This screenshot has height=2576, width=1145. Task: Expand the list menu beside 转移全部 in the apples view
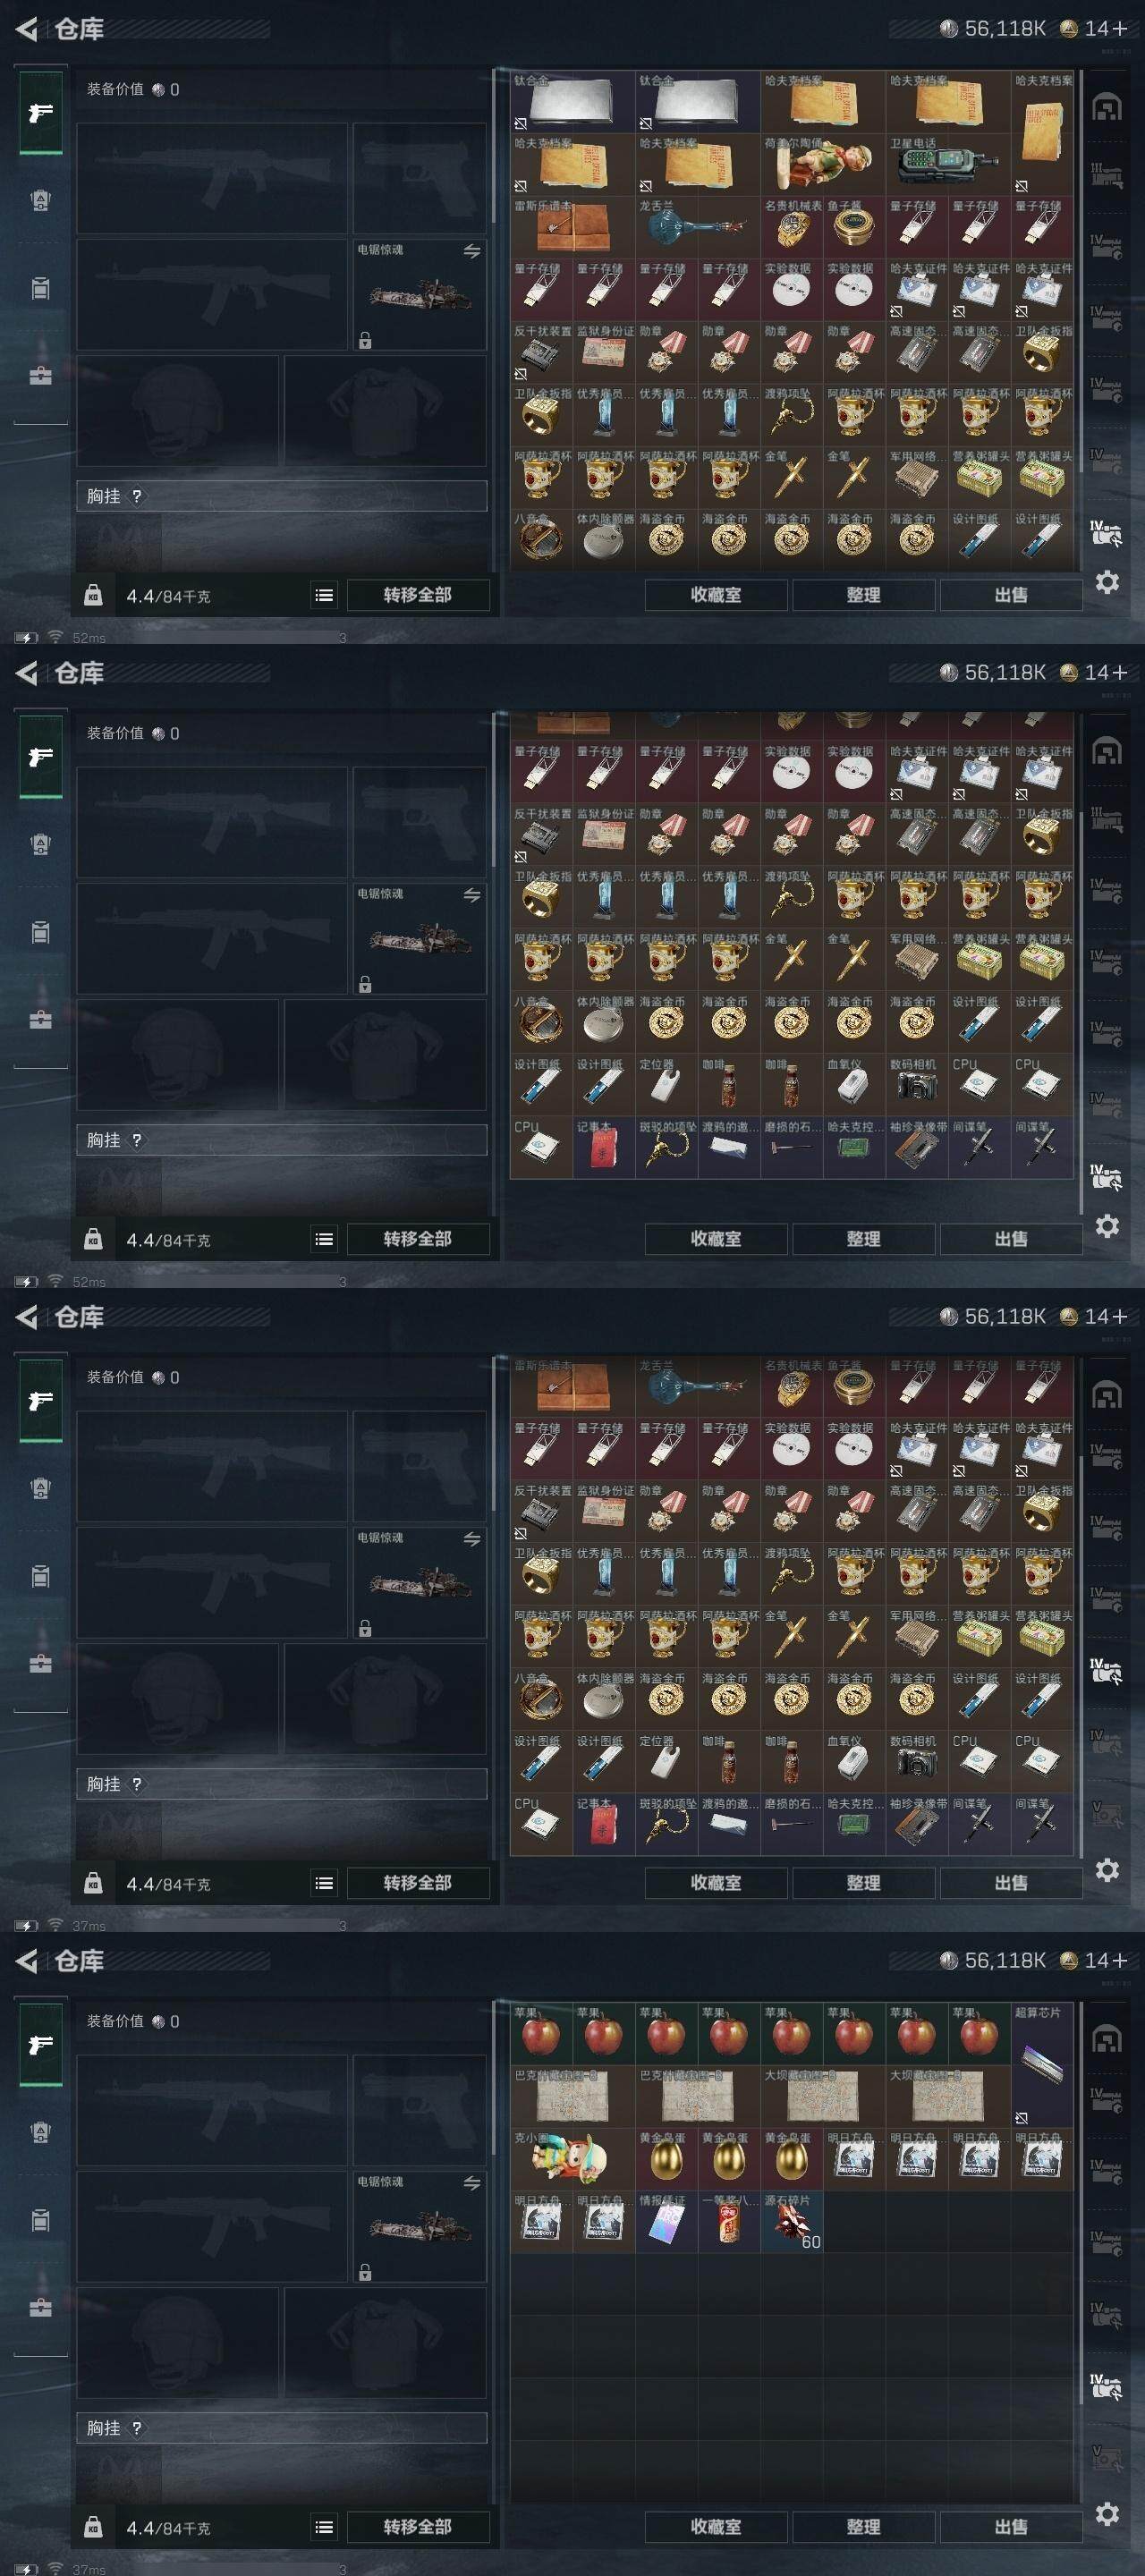tap(323, 2527)
